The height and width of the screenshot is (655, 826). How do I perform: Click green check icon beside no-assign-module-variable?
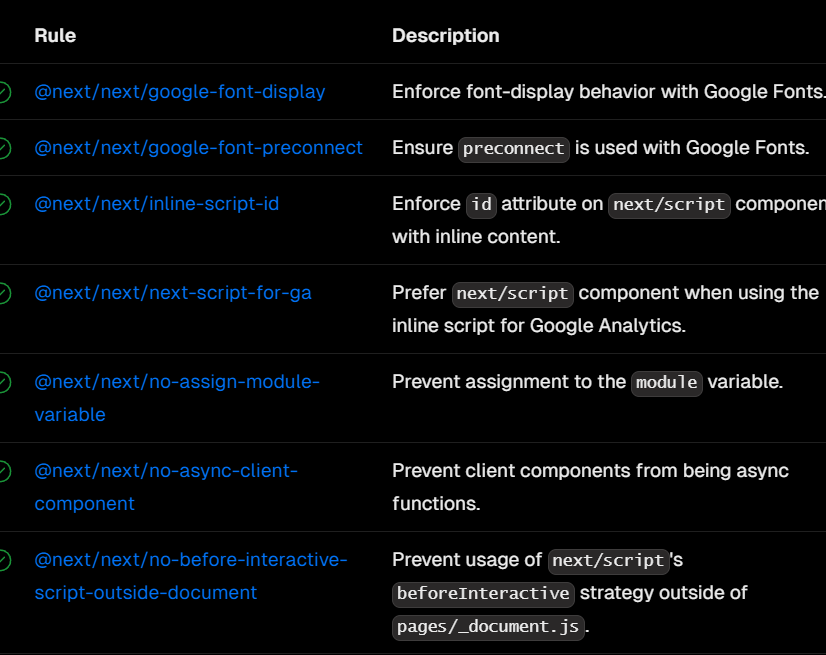pos(3,382)
